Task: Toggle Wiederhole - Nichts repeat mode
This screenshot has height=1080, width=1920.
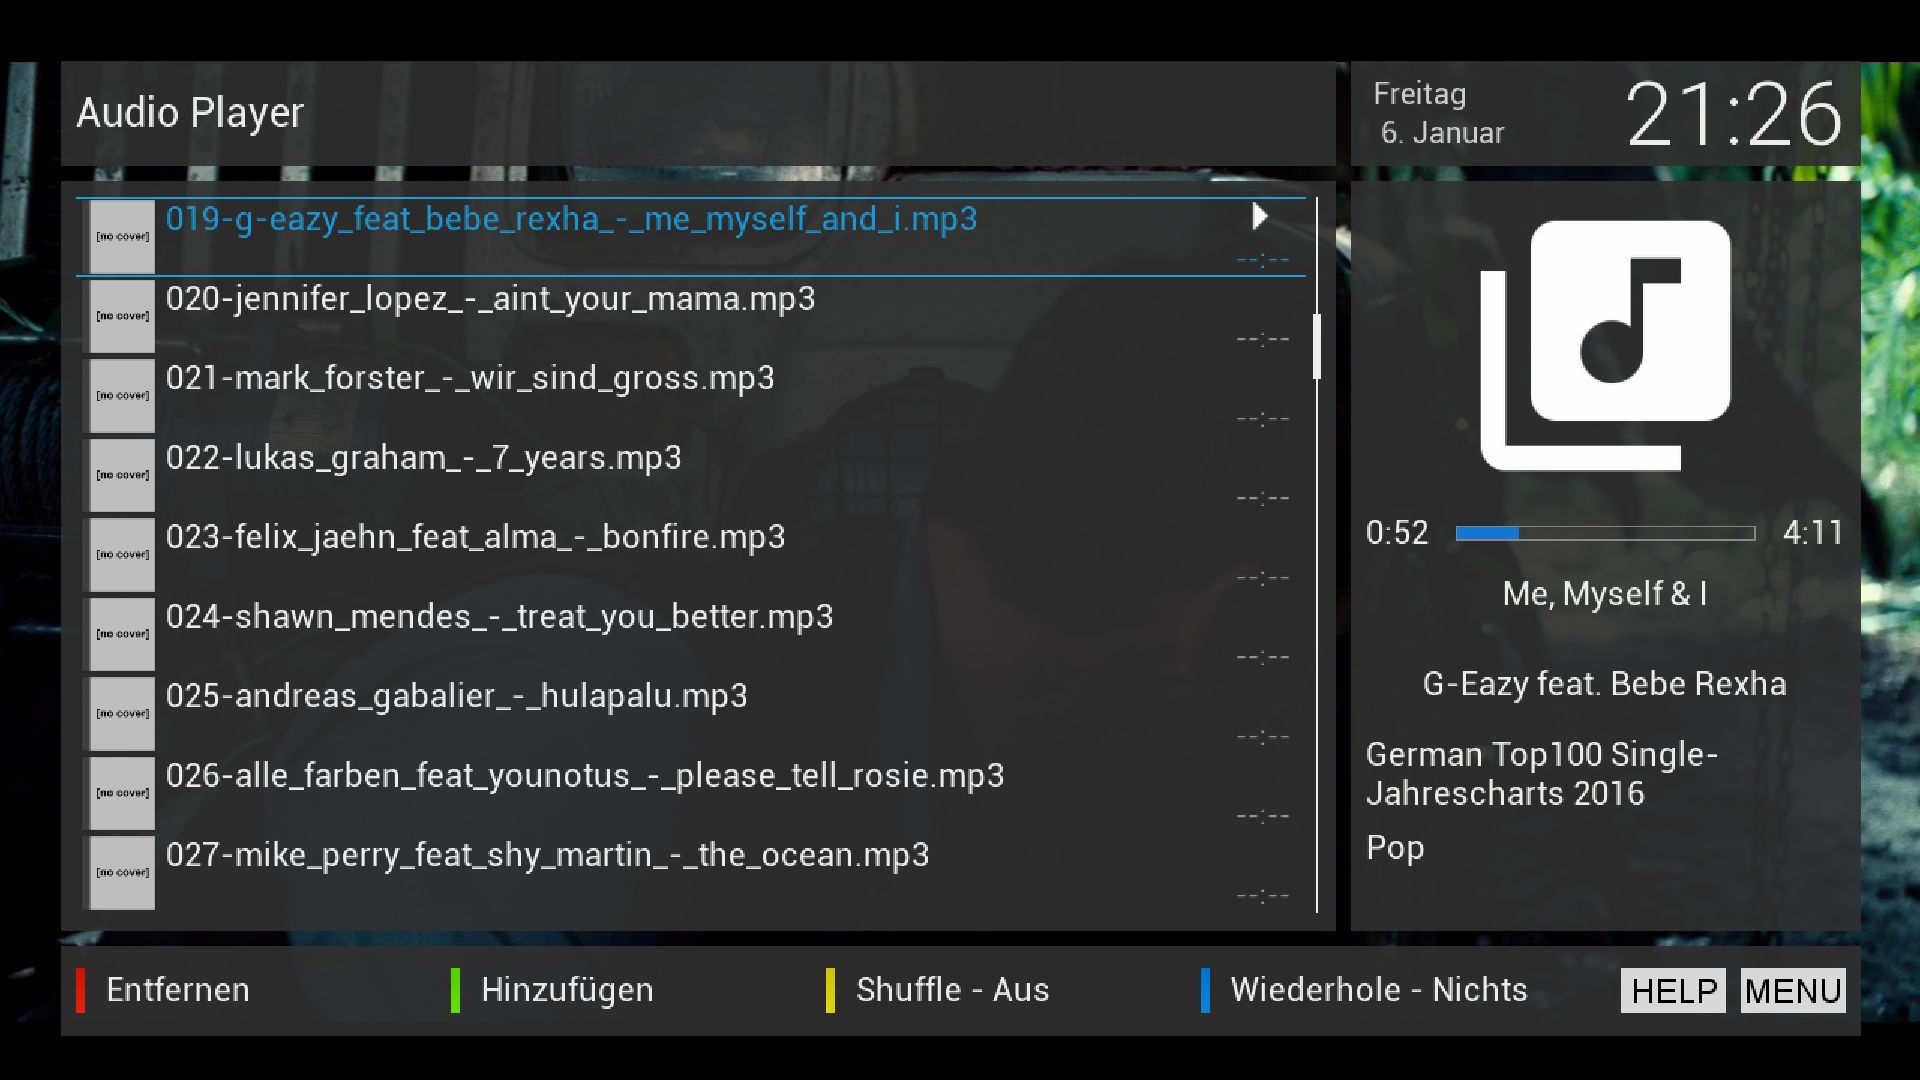Action: tap(1378, 990)
